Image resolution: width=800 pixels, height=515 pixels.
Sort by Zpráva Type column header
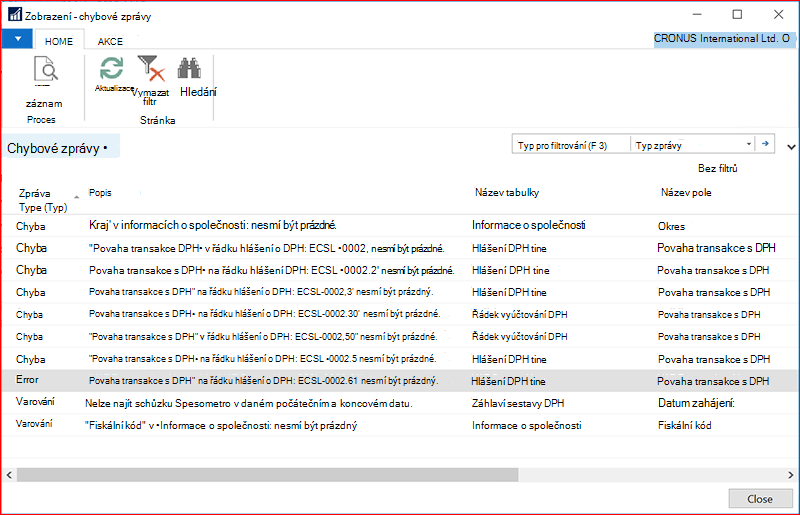[x=43, y=200]
